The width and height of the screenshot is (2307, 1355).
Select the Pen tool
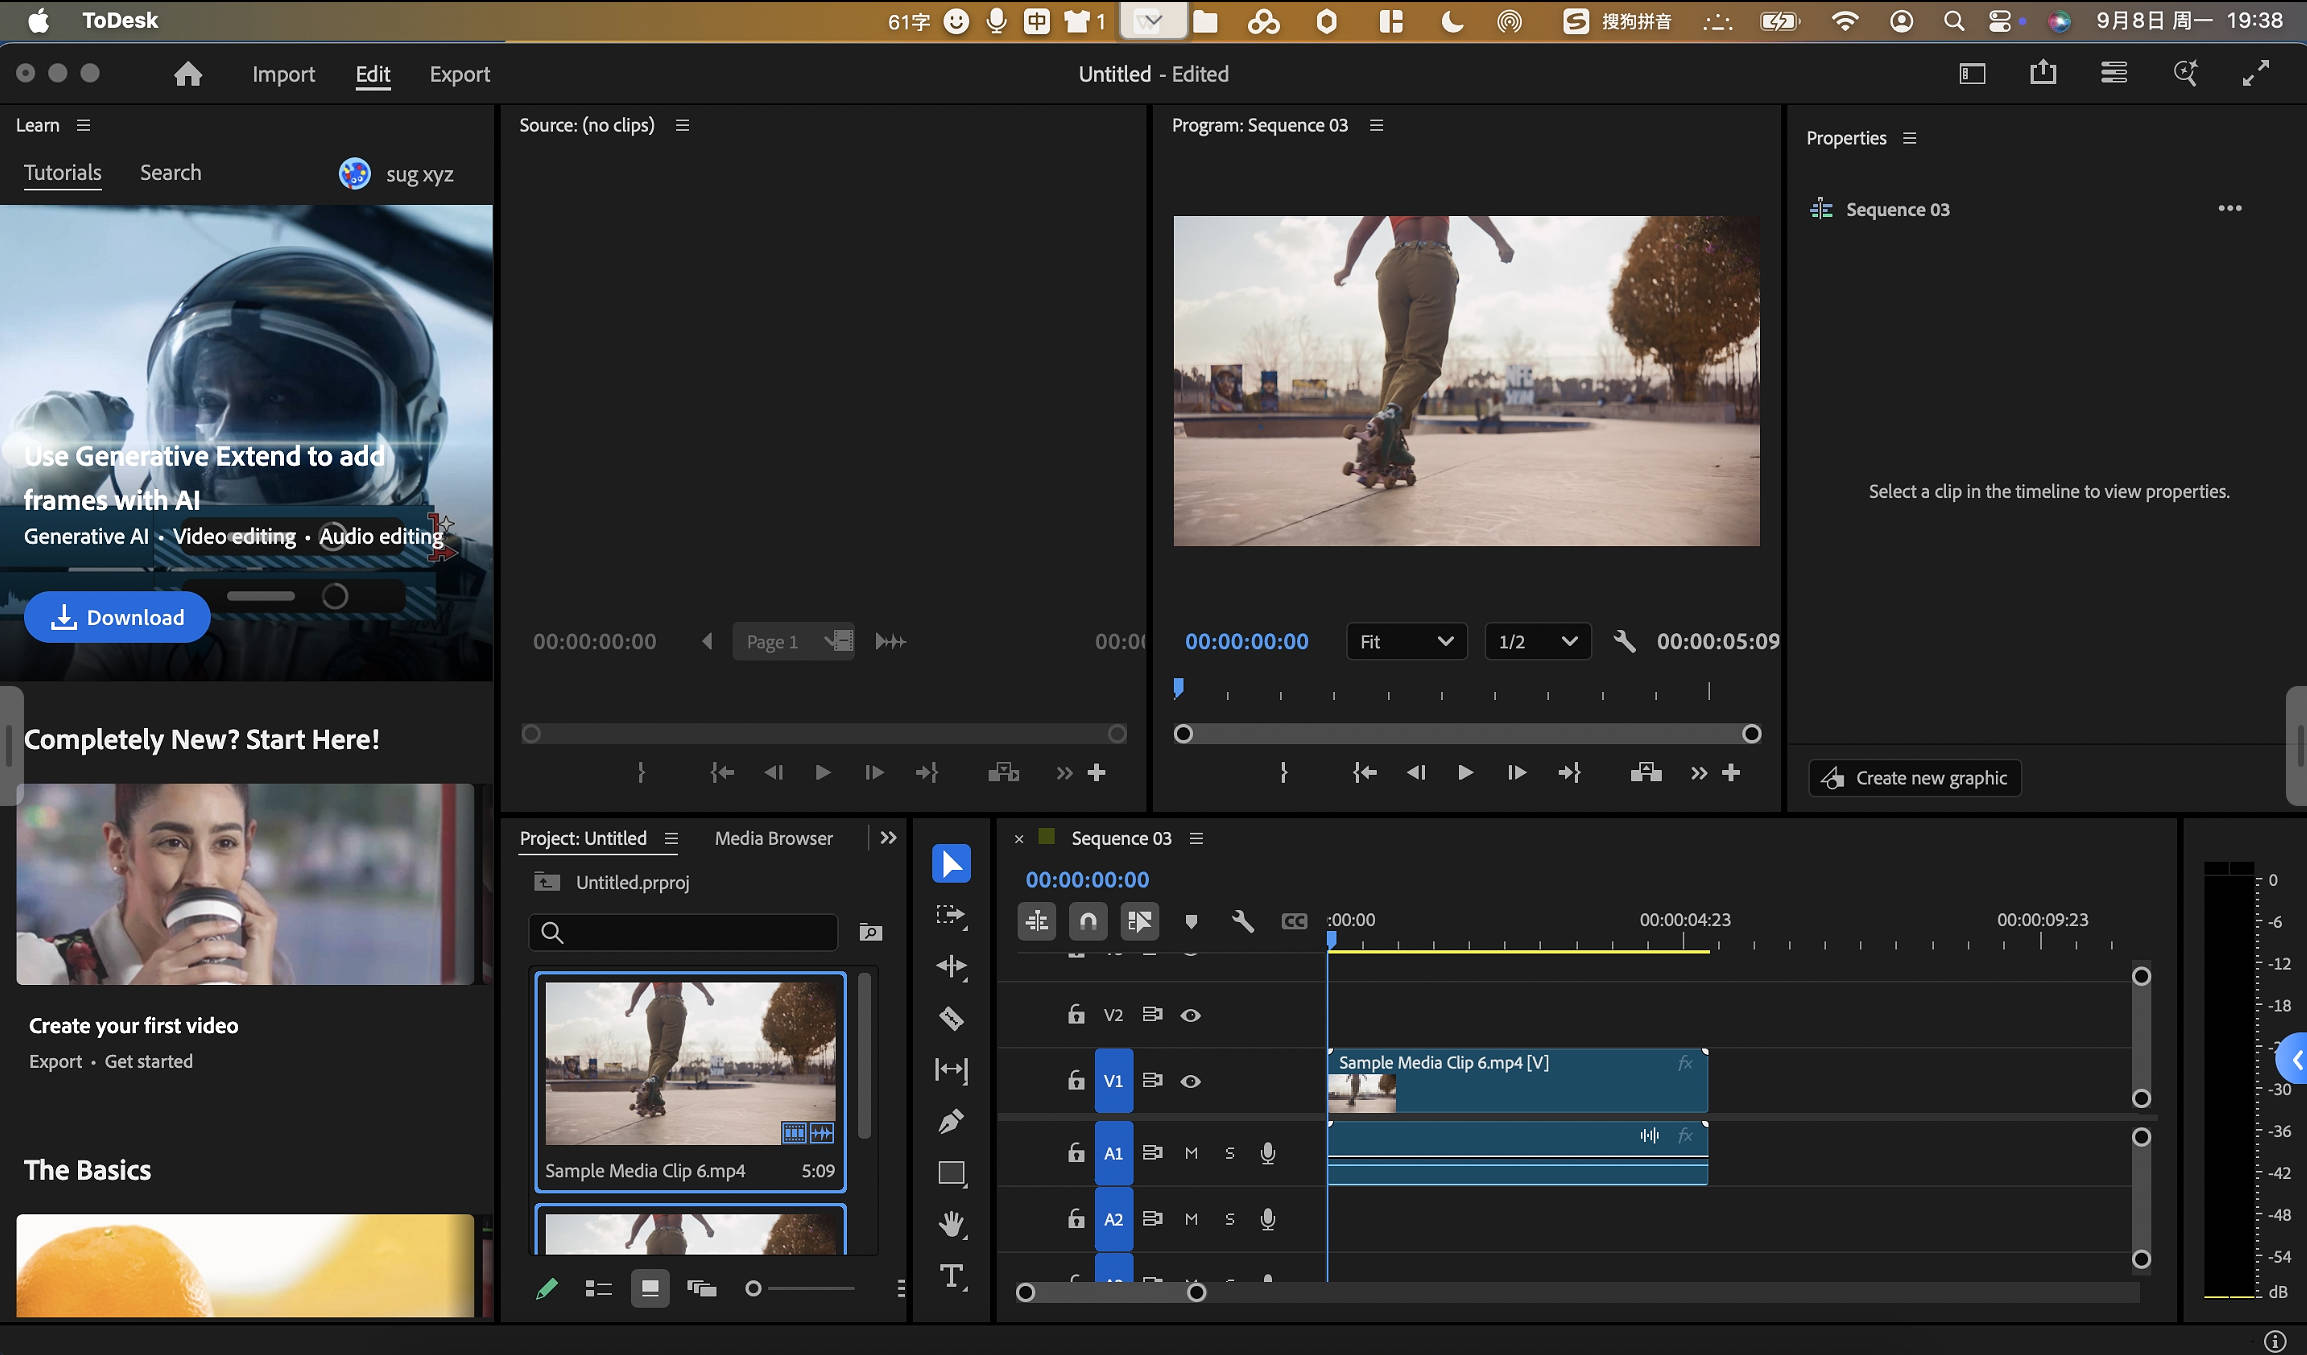click(951, 1122)
